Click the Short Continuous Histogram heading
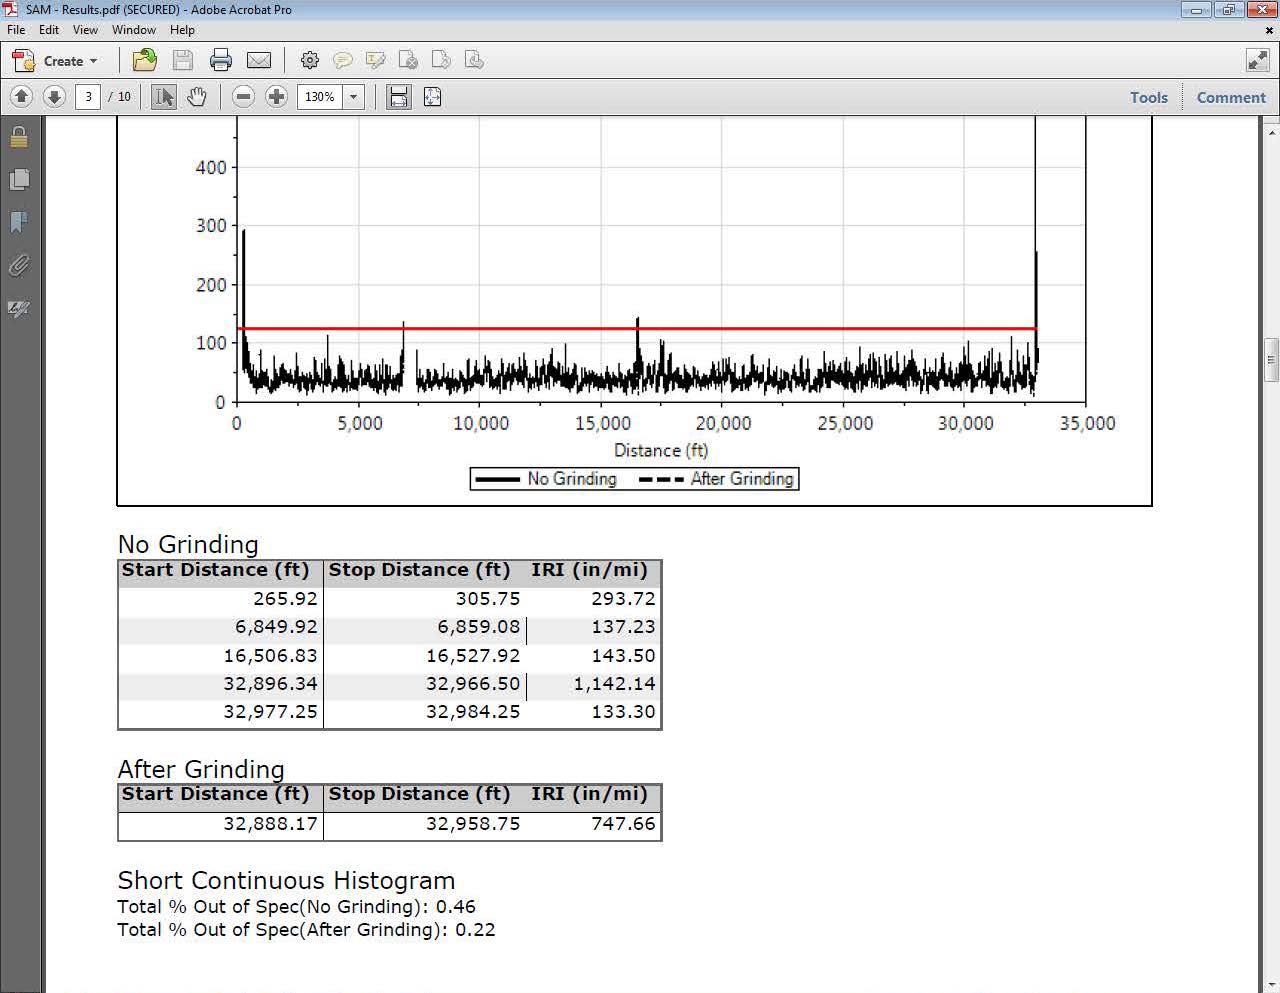 286,880
